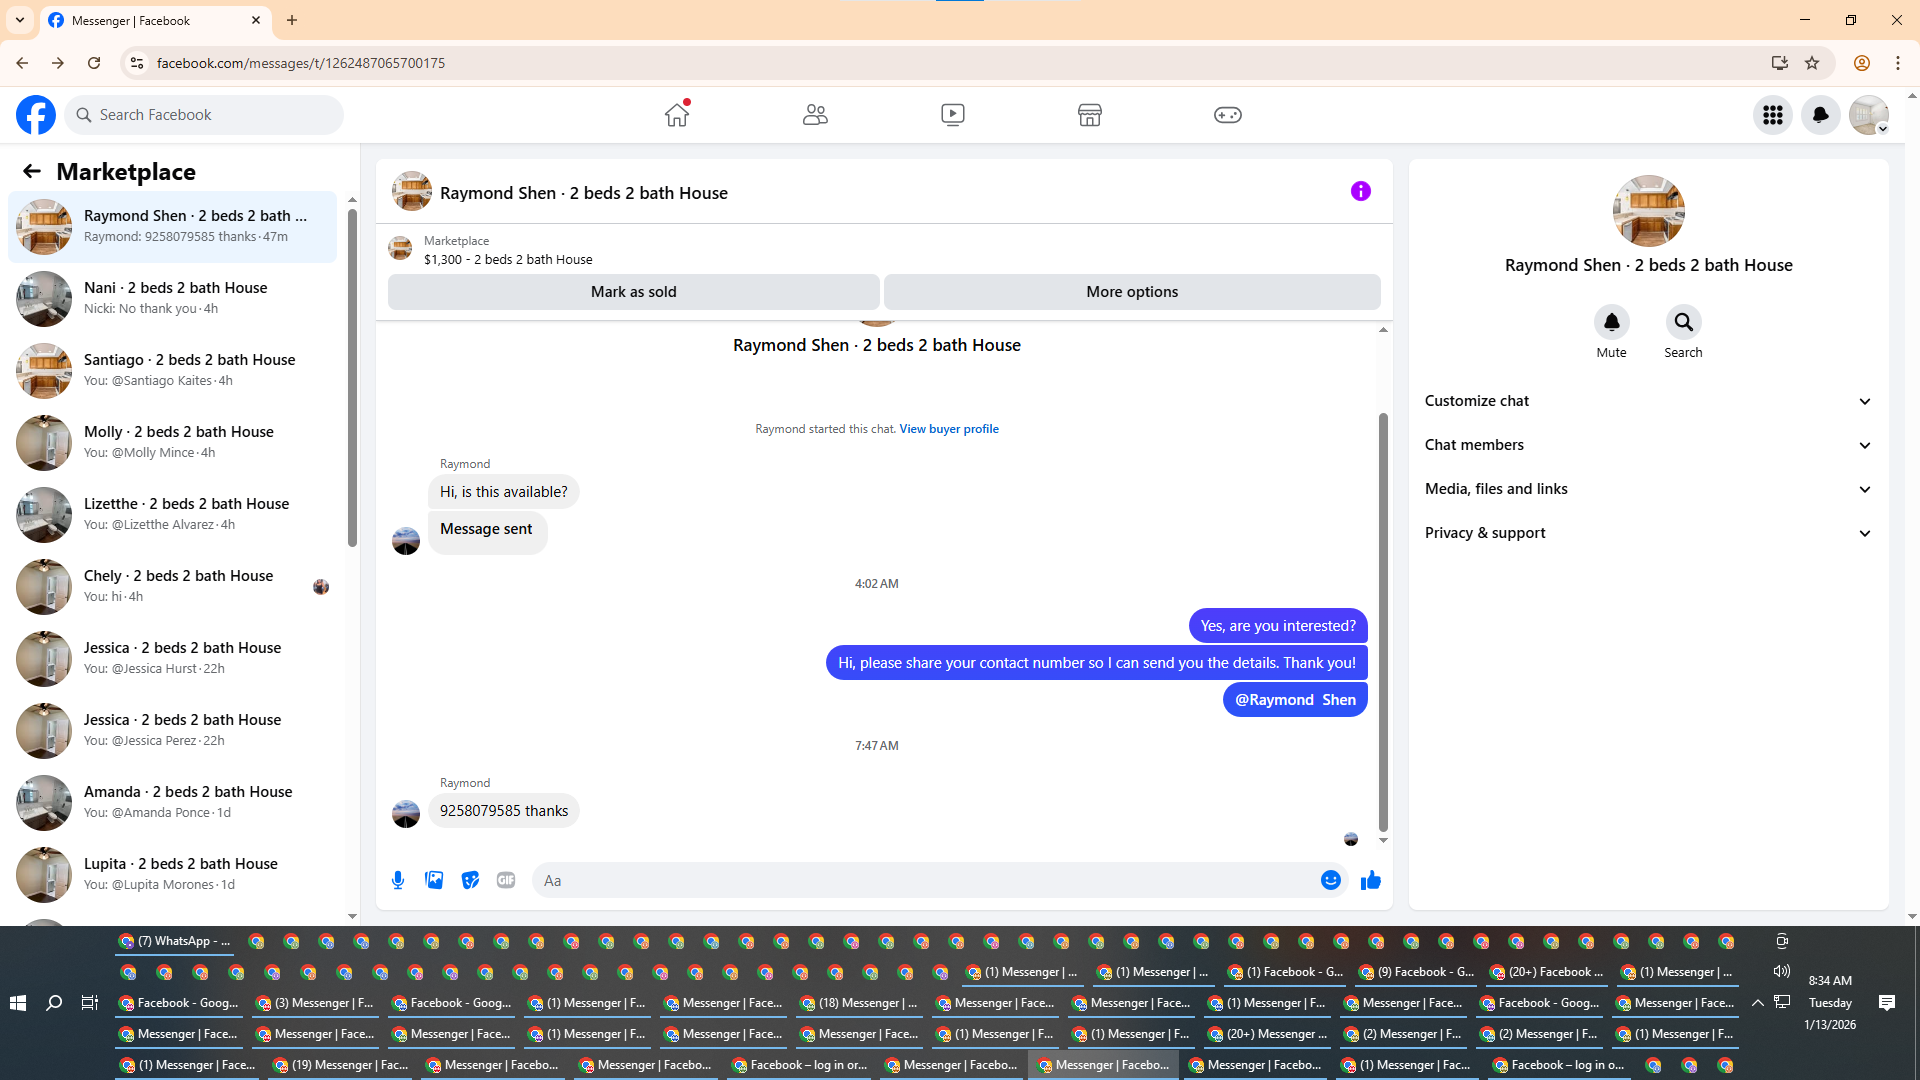Click the voice clip microphone icon
The image size is (1920, 1080).
tap(398, 880)
